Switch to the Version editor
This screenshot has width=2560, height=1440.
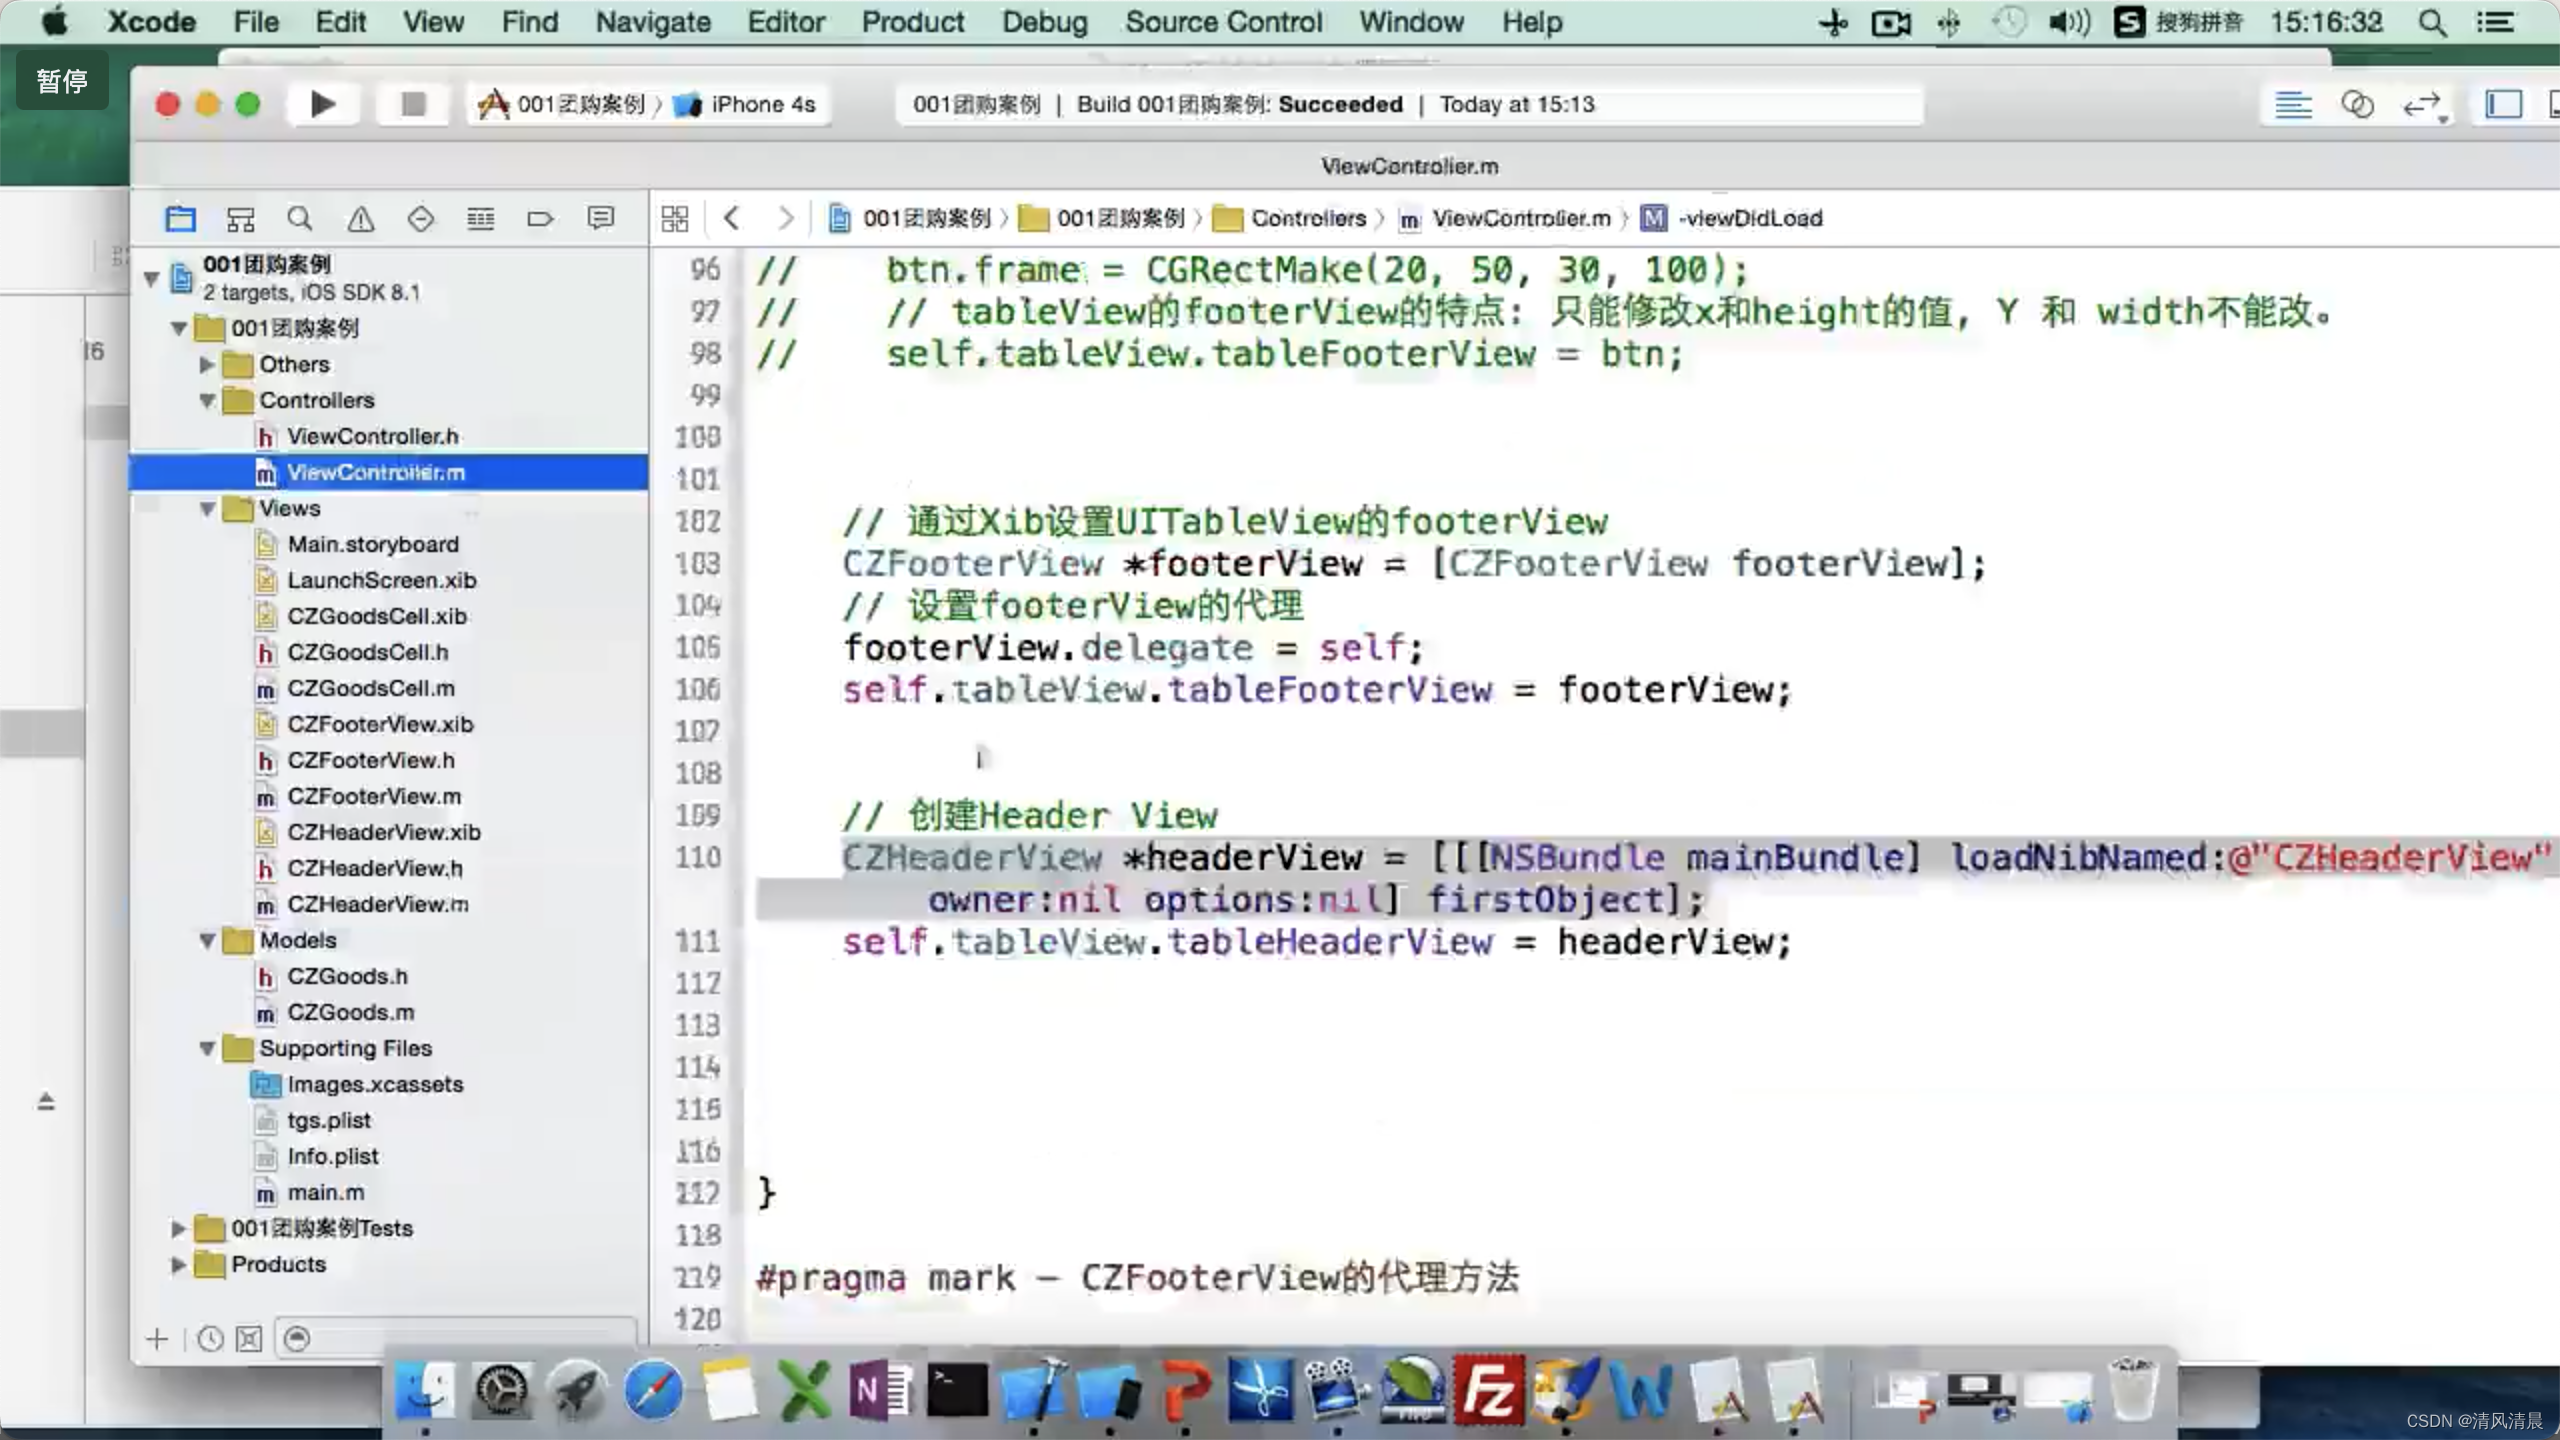tap(2423, 104)
